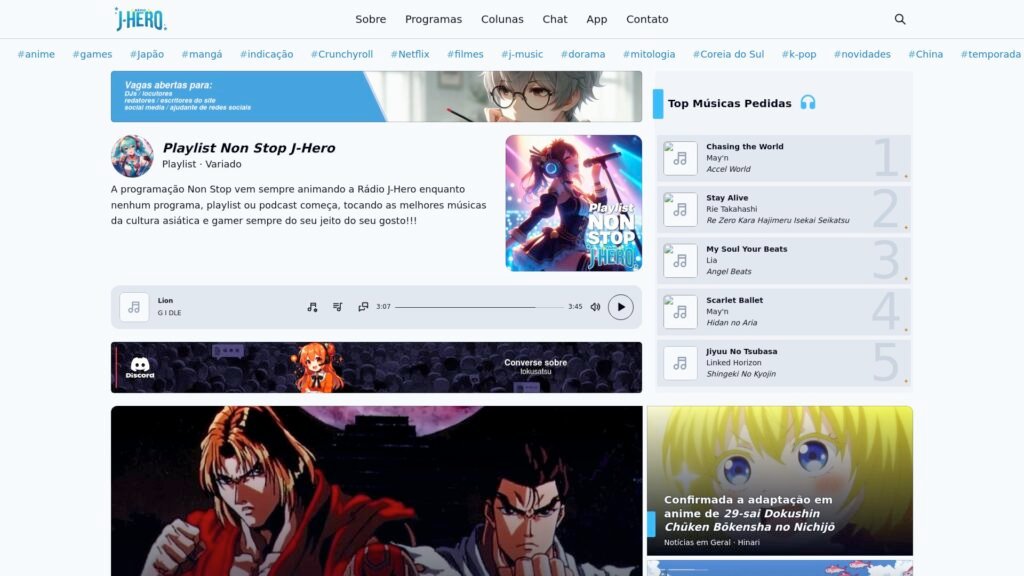
Task: Click the Angel Beats anime name
Action: (x=729, y=272)
